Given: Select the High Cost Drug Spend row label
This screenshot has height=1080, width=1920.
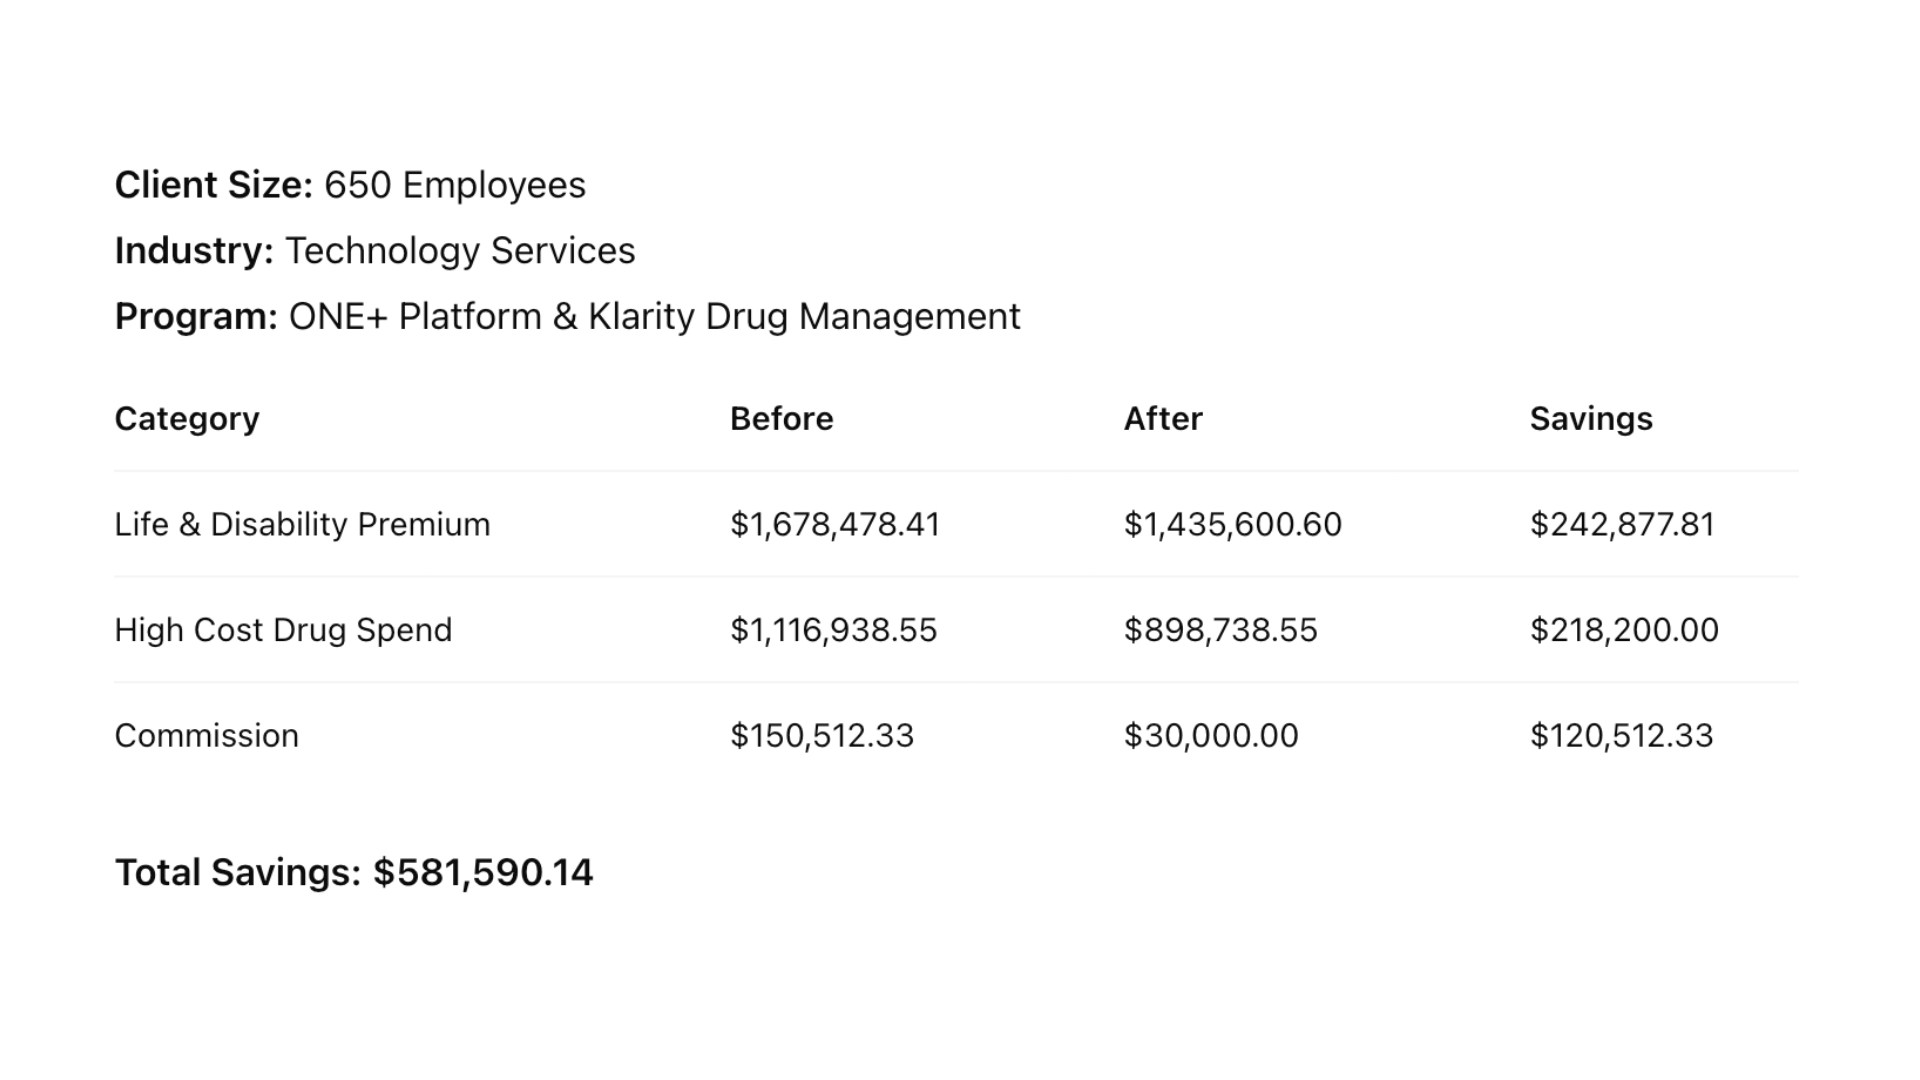Looking at the screenshot, I should click(283, 631).
